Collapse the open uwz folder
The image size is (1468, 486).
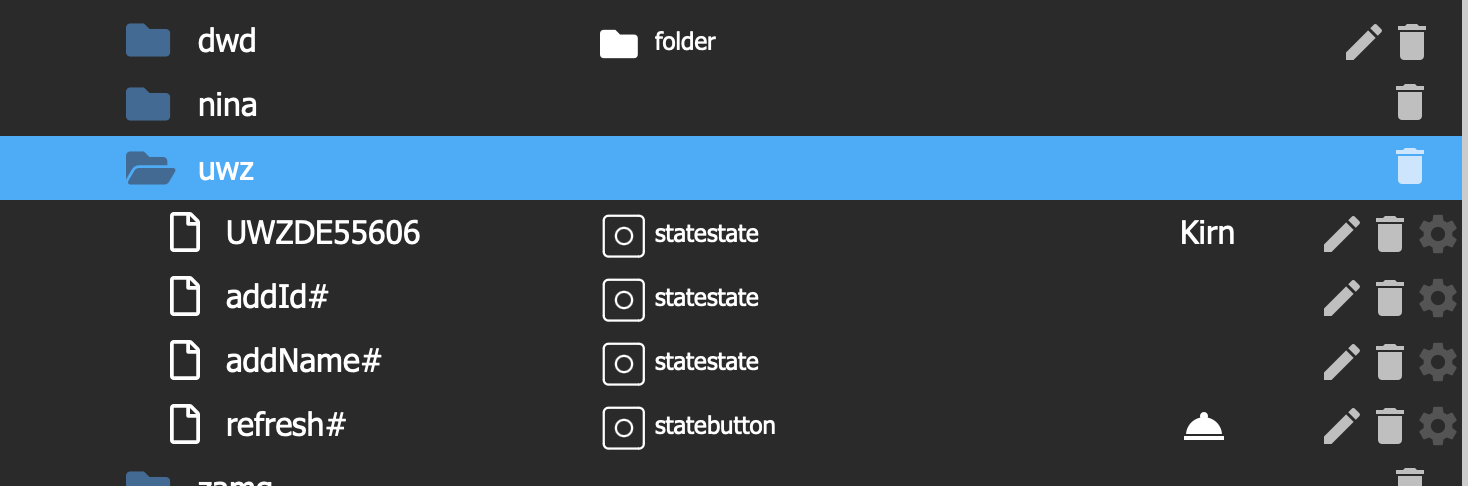point(150,168)
